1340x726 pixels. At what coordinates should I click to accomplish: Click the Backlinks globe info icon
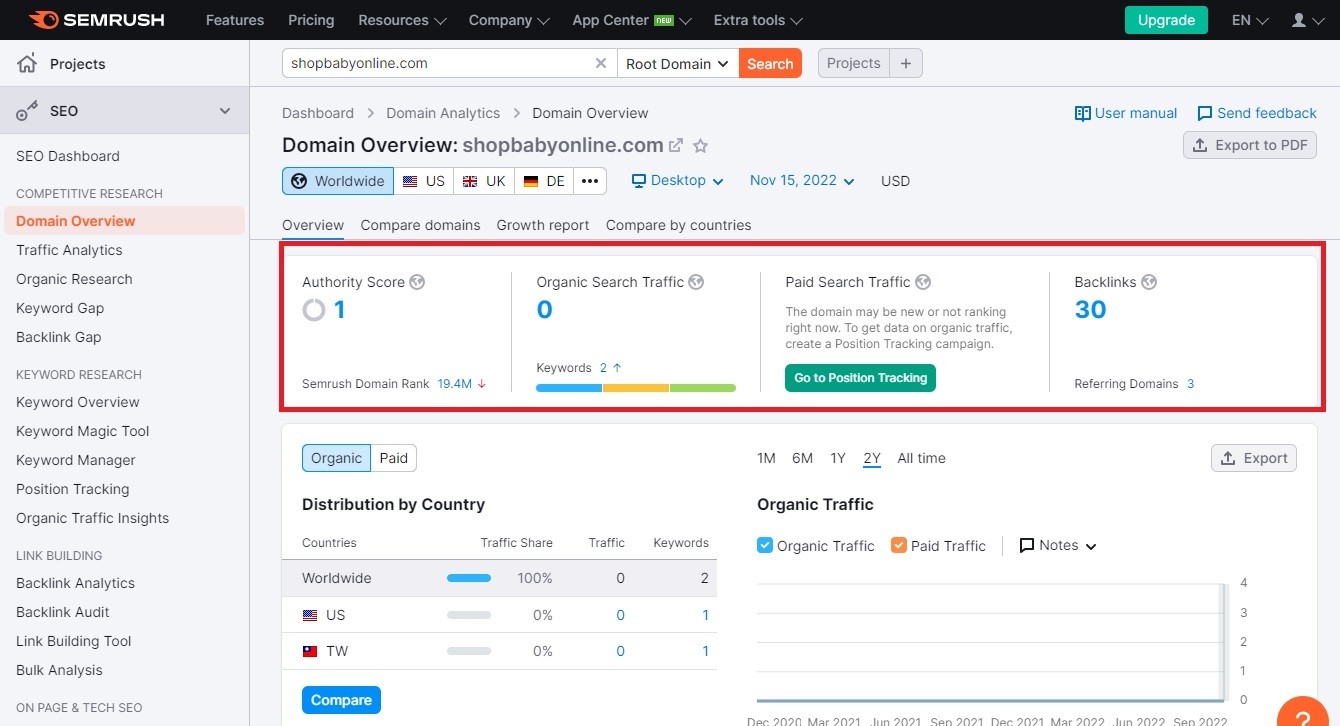1149,282
